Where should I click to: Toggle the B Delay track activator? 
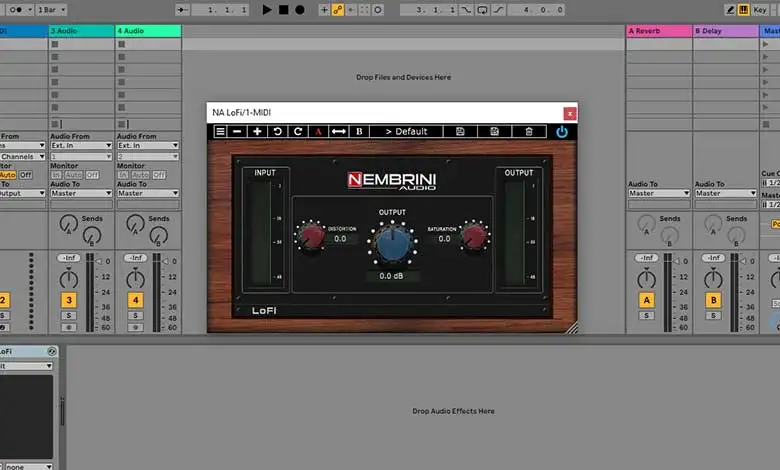(713, 300)
